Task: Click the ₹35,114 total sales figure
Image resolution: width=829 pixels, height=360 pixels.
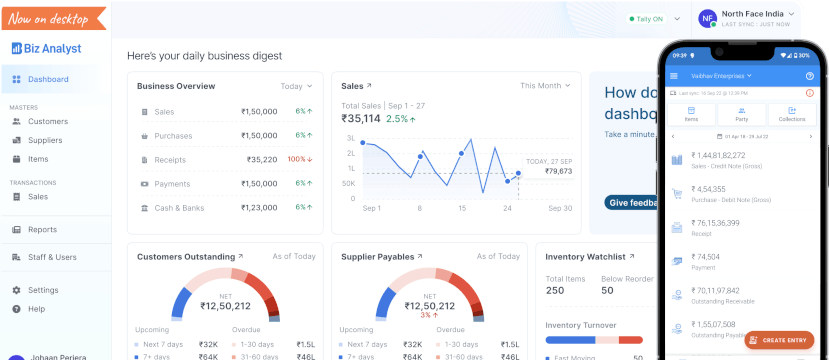Action: click(361, 118)
